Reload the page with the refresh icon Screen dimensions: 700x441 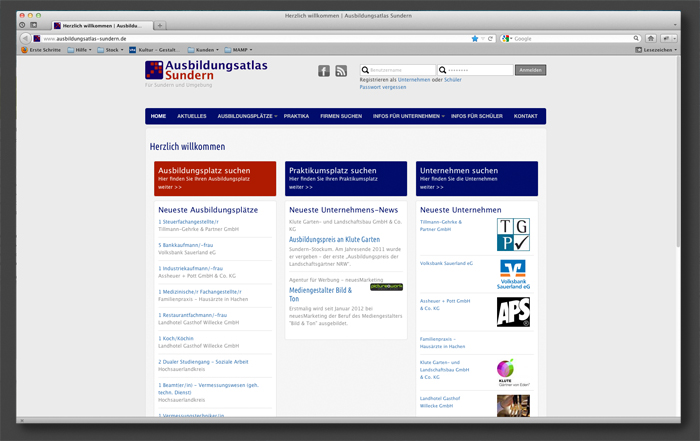(x=490, y=39)
